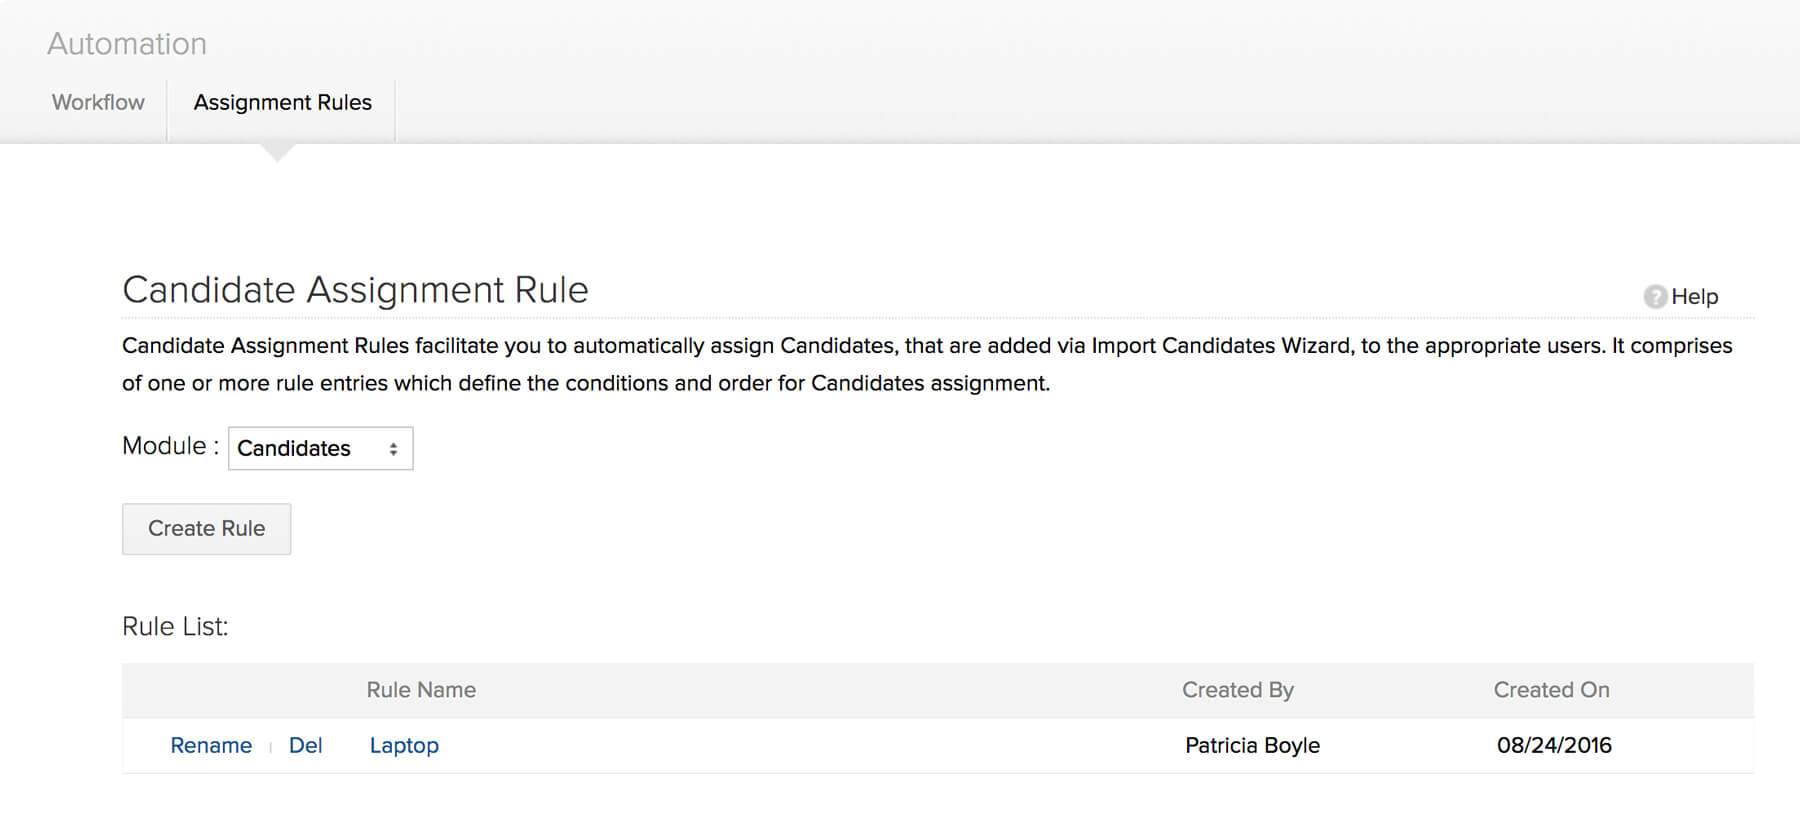Open the Laptop rule entry
This screenshot has height=825, width=1800.
(404, 745)
